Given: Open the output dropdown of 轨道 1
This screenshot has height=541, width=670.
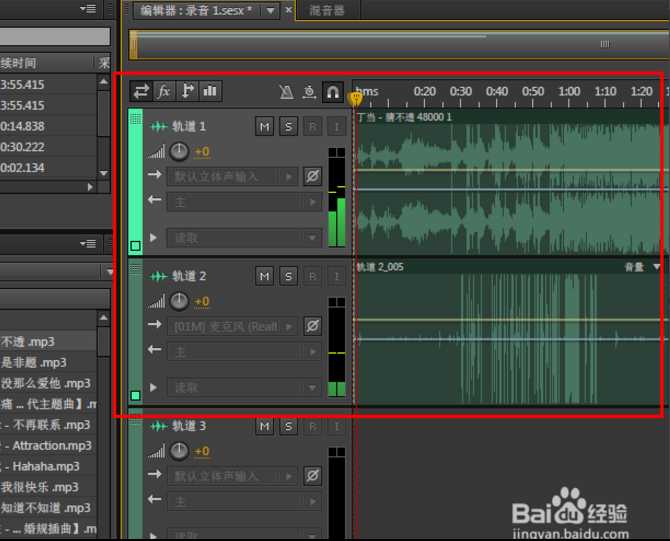Looking at the screenshot, I should [244, 202].
